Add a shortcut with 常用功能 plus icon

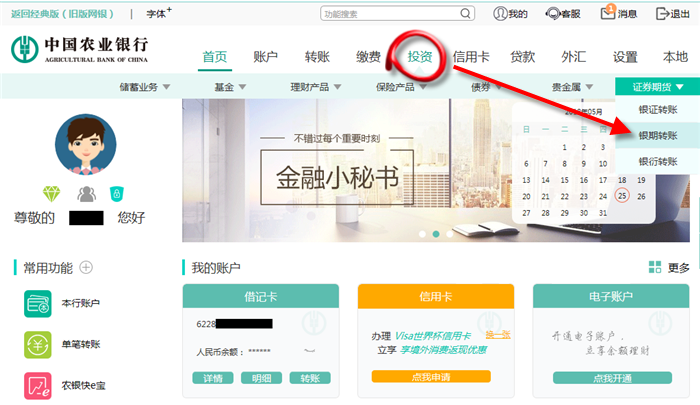(x=86, y=267)
